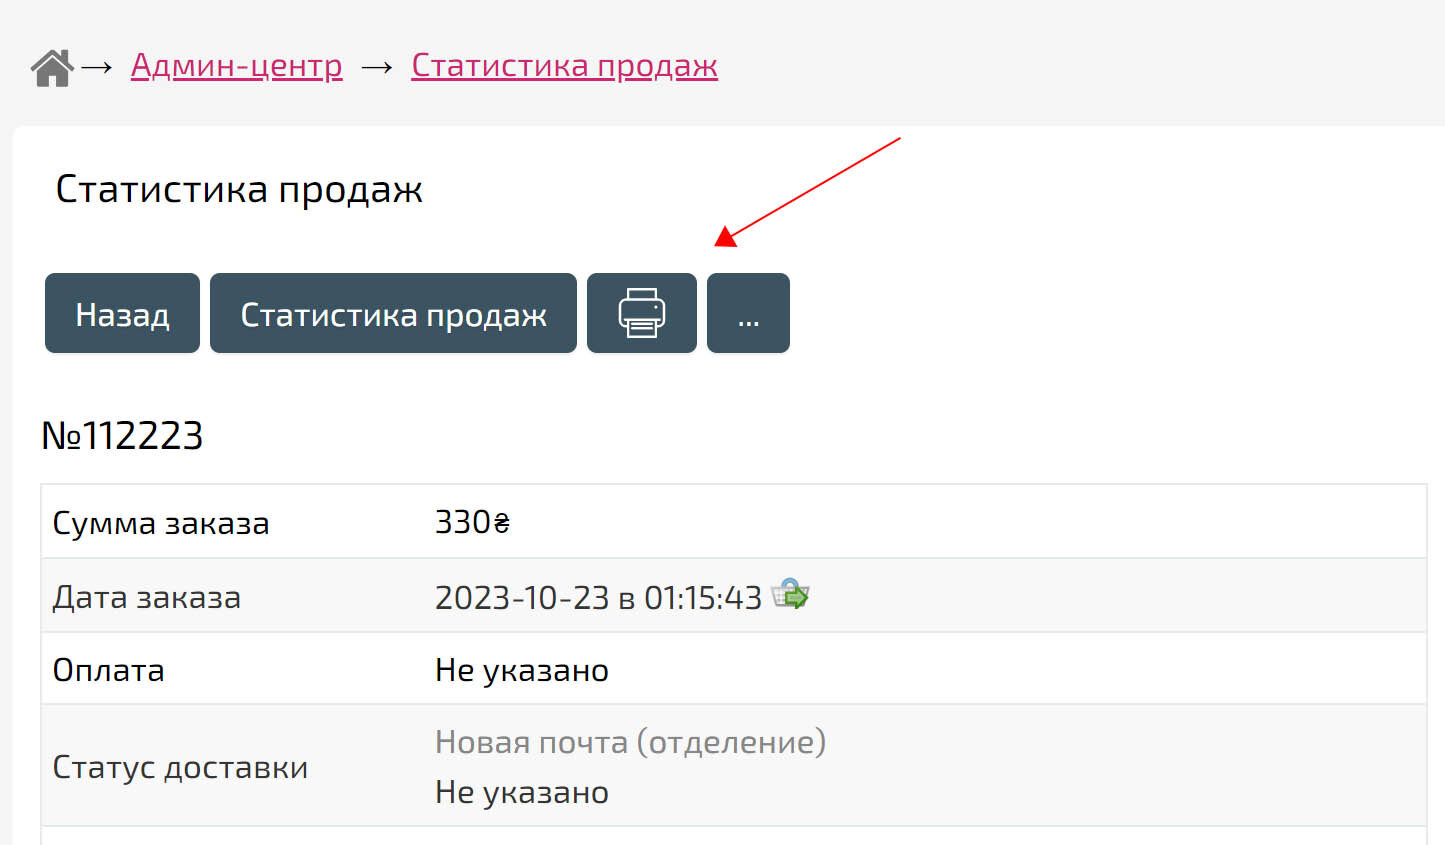Viewport: 1445px width, 845px height.
Task: Click the red arrow annotation head
Action: pyautogui.click(x=727, y=237)
